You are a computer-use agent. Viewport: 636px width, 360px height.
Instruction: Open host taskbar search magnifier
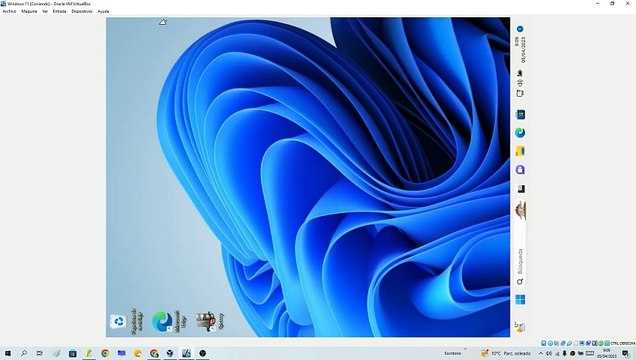coord(24,353)
